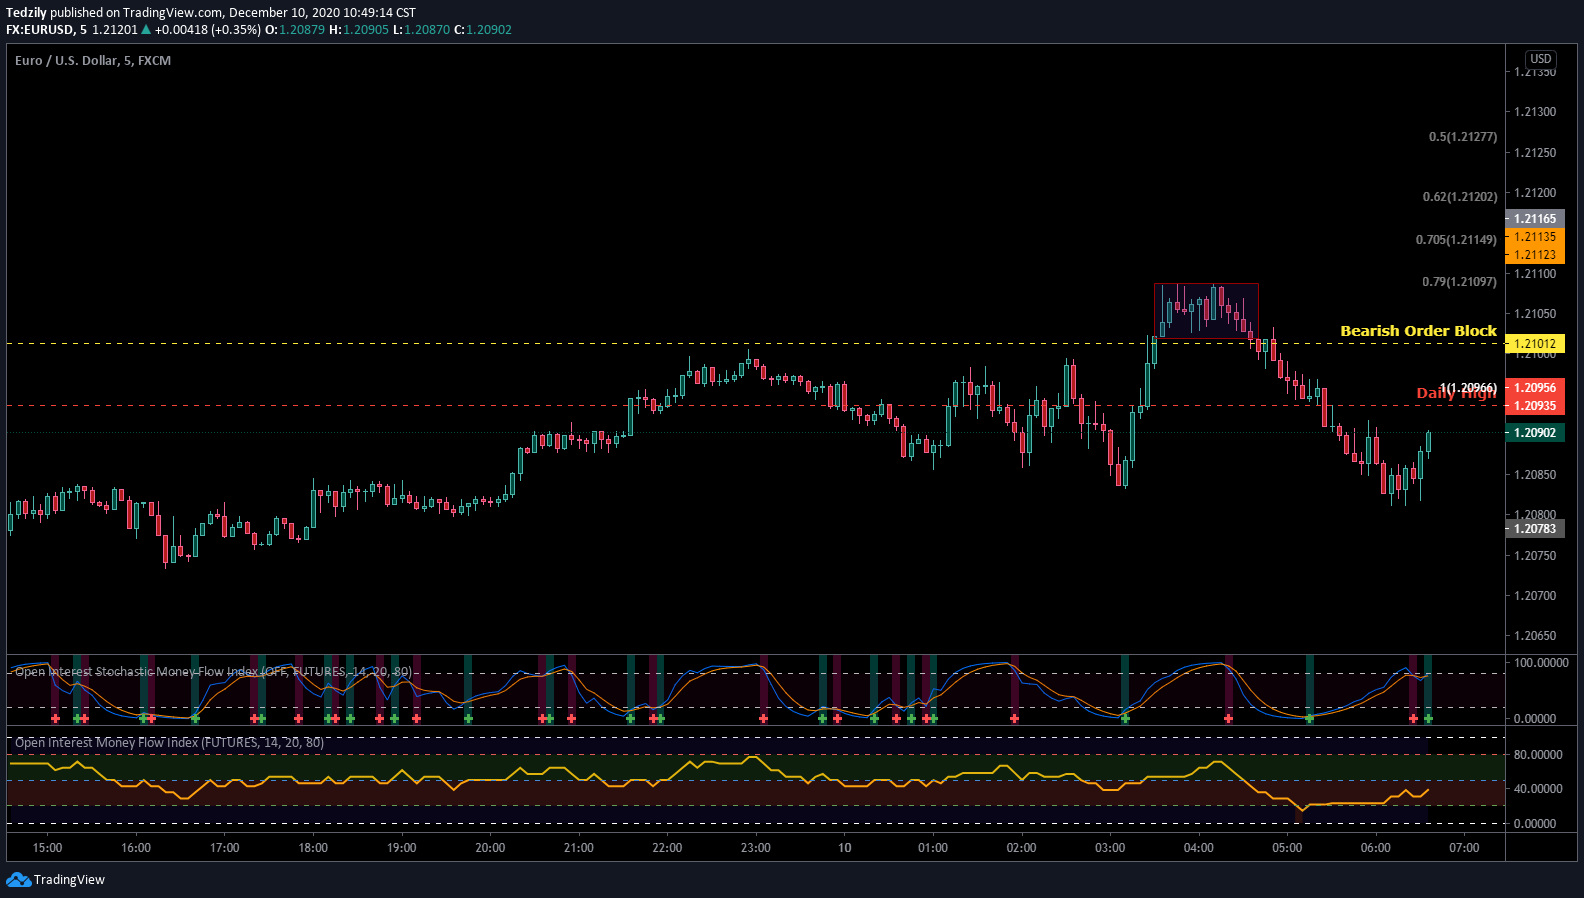This screenshot has height=898, width=1584.
Task: Click the 40.00000 money flow scale label
Action: pos(1538,789)
